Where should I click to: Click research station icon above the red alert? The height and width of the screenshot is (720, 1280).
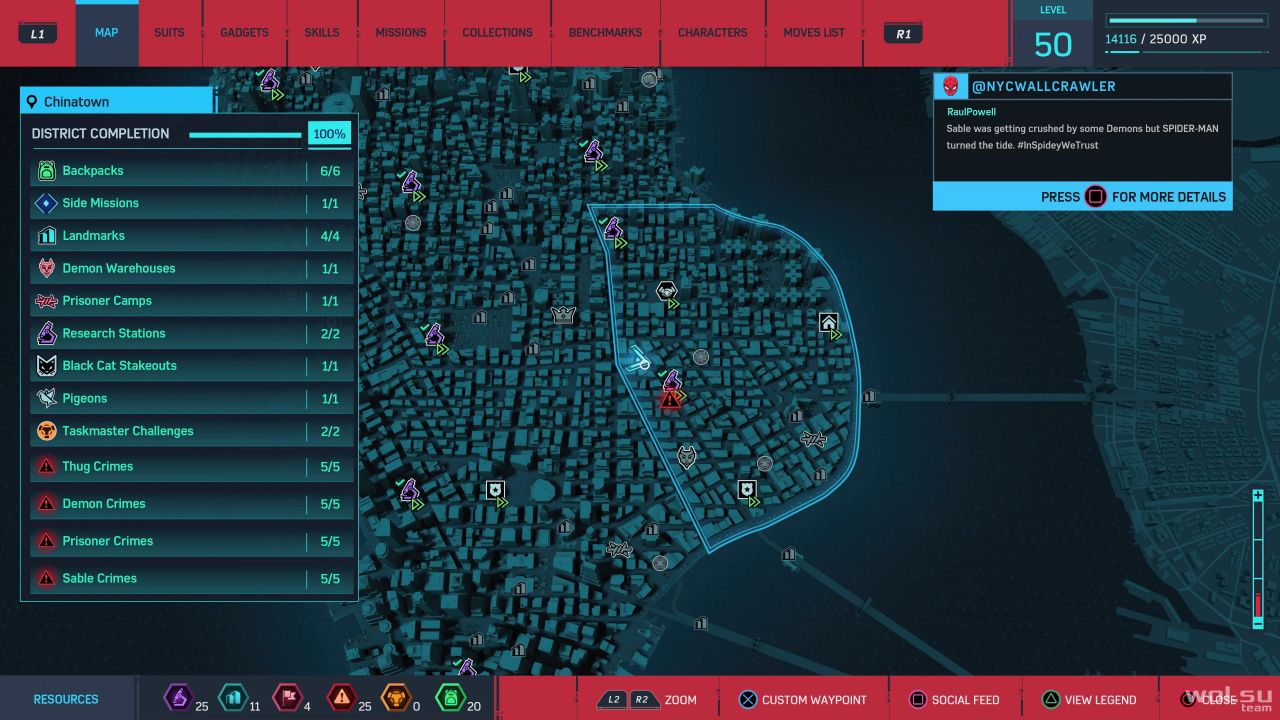671,380
